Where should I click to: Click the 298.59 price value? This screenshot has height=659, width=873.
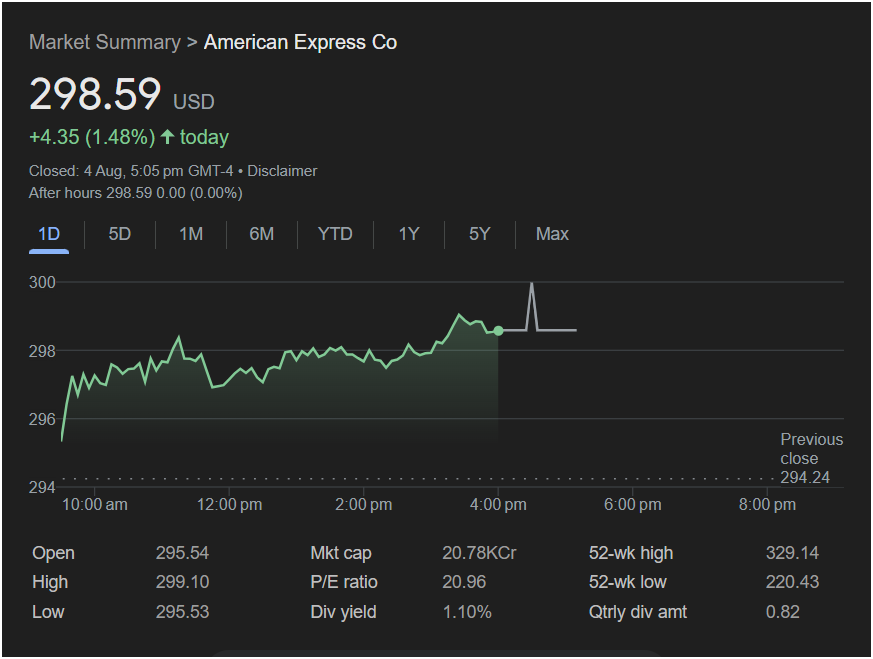pyautogui.click(x=95, y=94)
